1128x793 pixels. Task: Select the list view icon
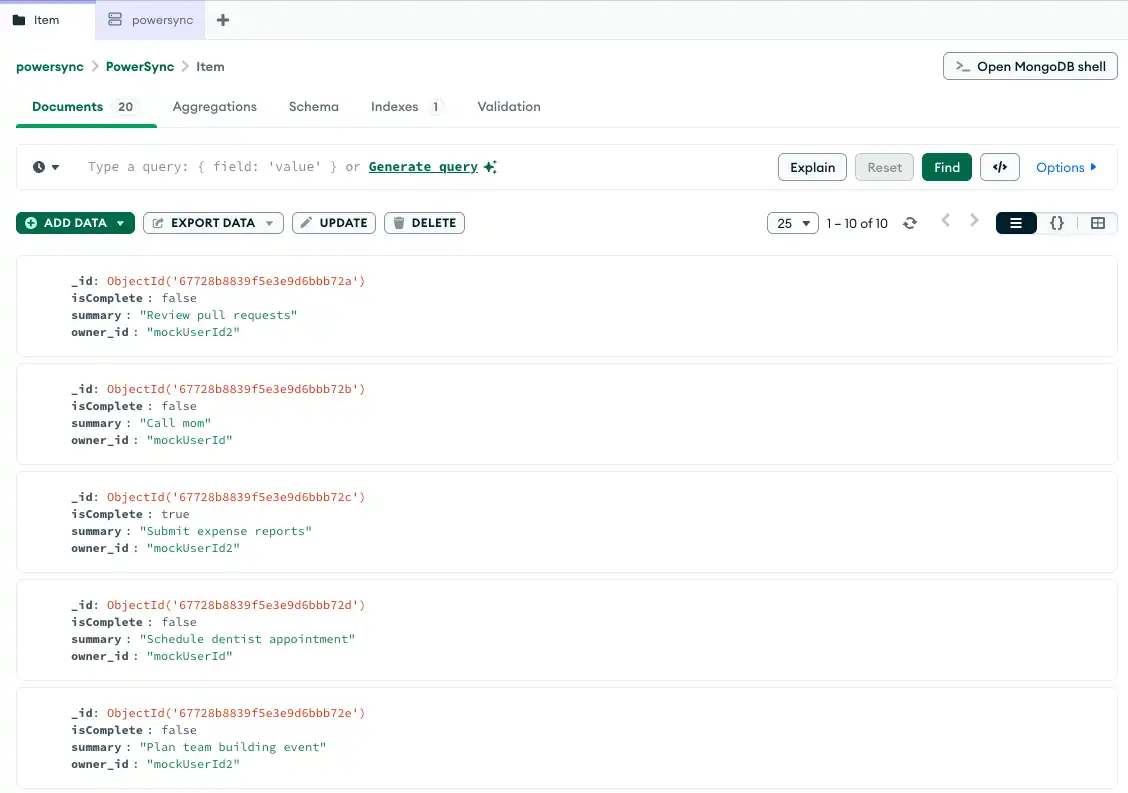[x=1016, y=223]
